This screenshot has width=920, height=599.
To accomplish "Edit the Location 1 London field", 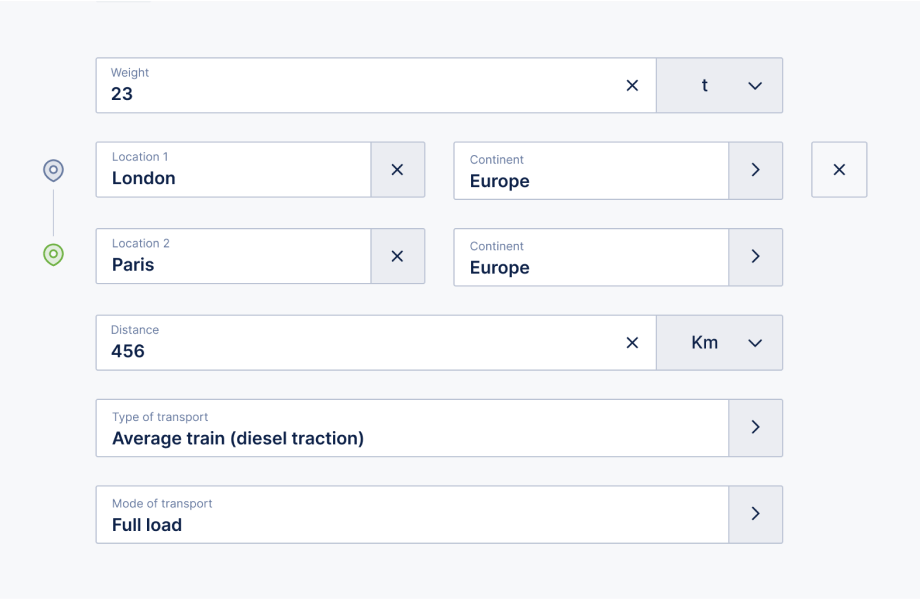I will 234,170.
